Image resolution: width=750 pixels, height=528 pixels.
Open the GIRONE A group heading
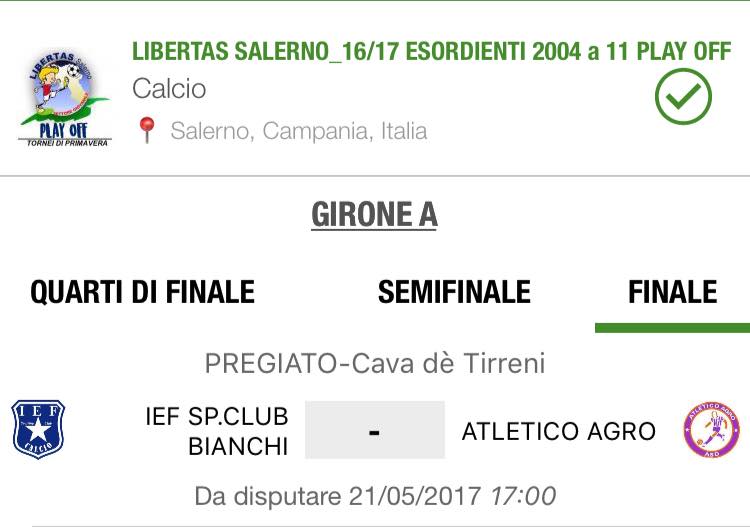pos(374,214)
